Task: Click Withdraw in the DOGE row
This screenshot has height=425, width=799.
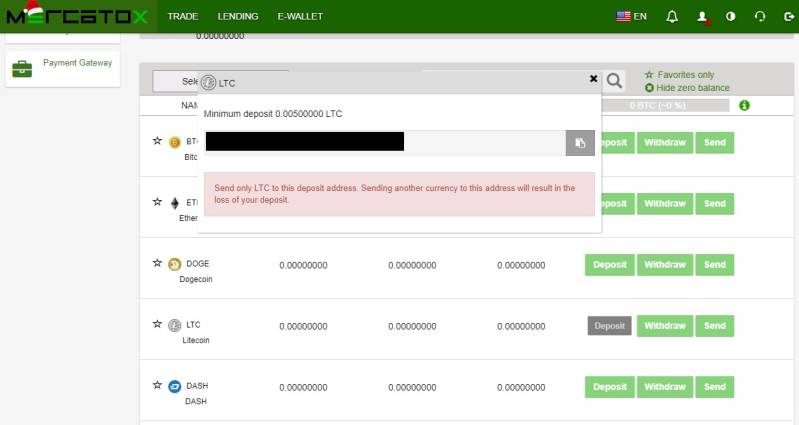Action: 664,265
